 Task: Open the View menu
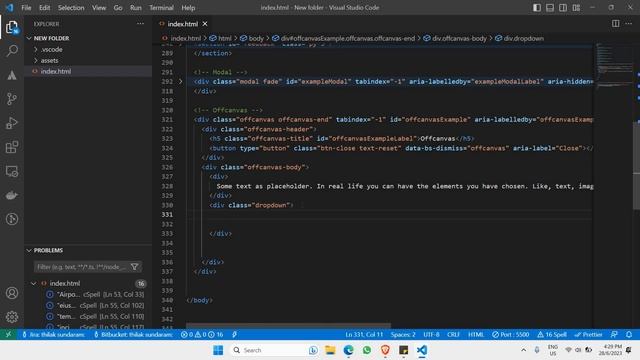[x=98, y=7]
